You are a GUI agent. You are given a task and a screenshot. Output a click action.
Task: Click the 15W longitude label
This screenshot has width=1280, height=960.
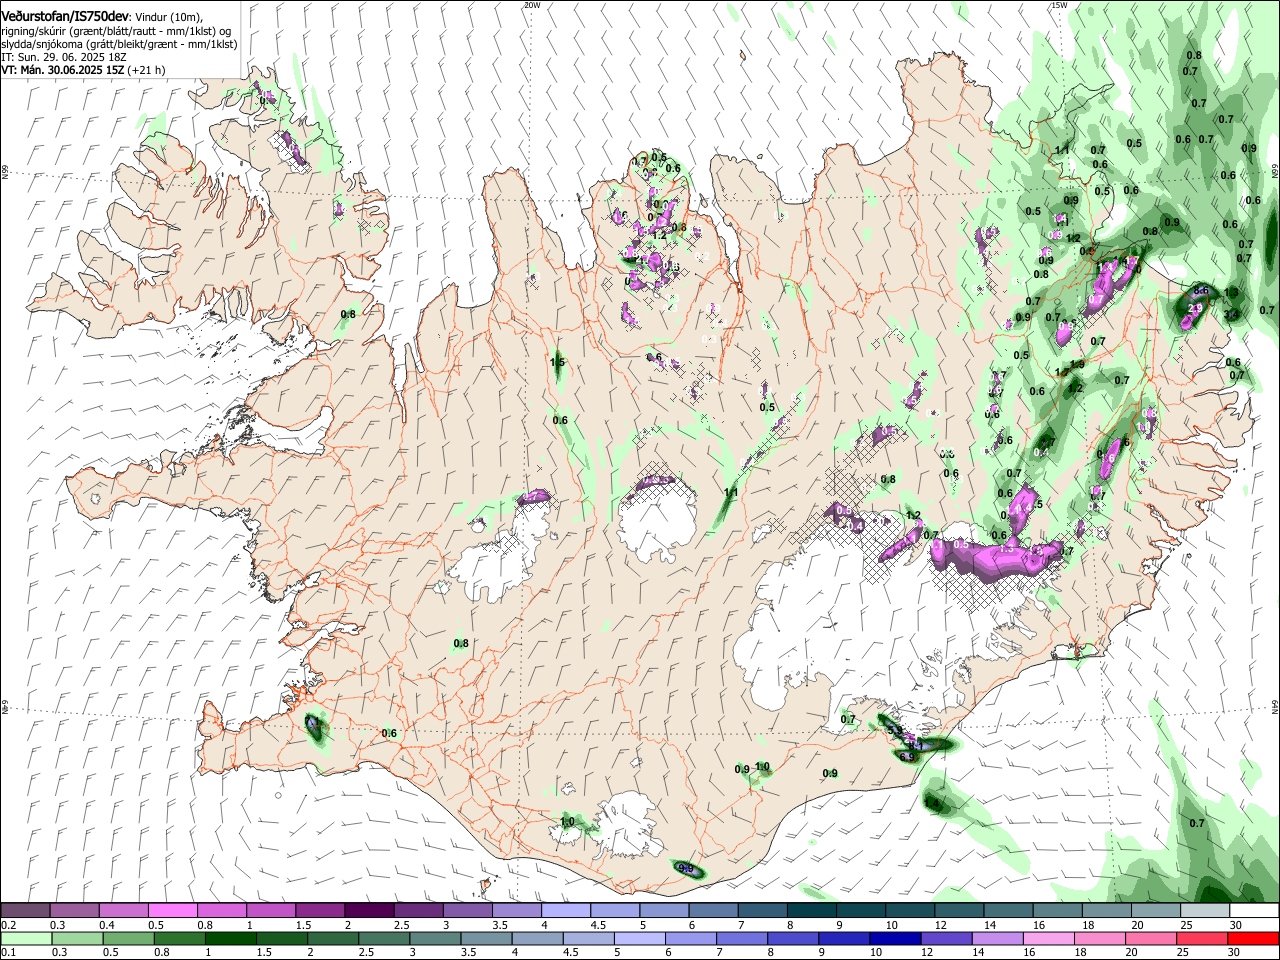(x=1059, y=5)
